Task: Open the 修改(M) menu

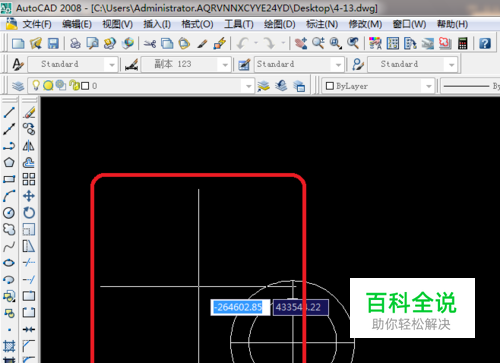Action: [x=365, y=24]
